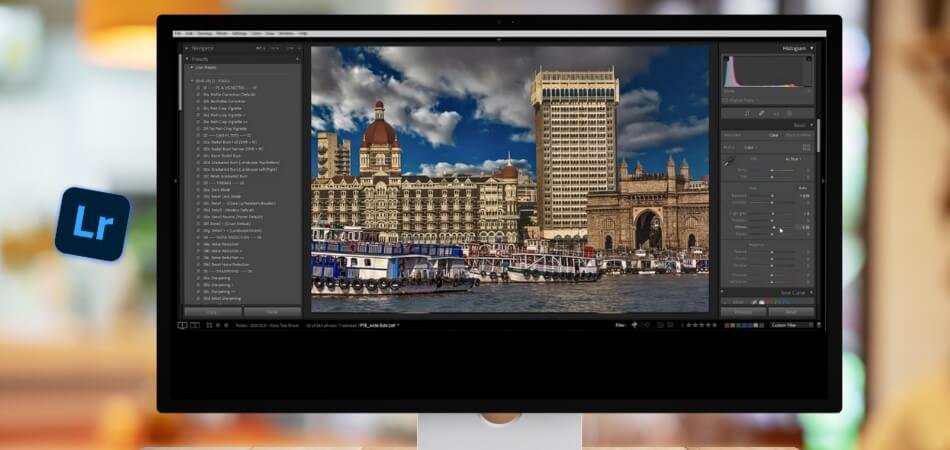Select the Red Eye Correction tool
950x450 pixels.
[776, 113]
